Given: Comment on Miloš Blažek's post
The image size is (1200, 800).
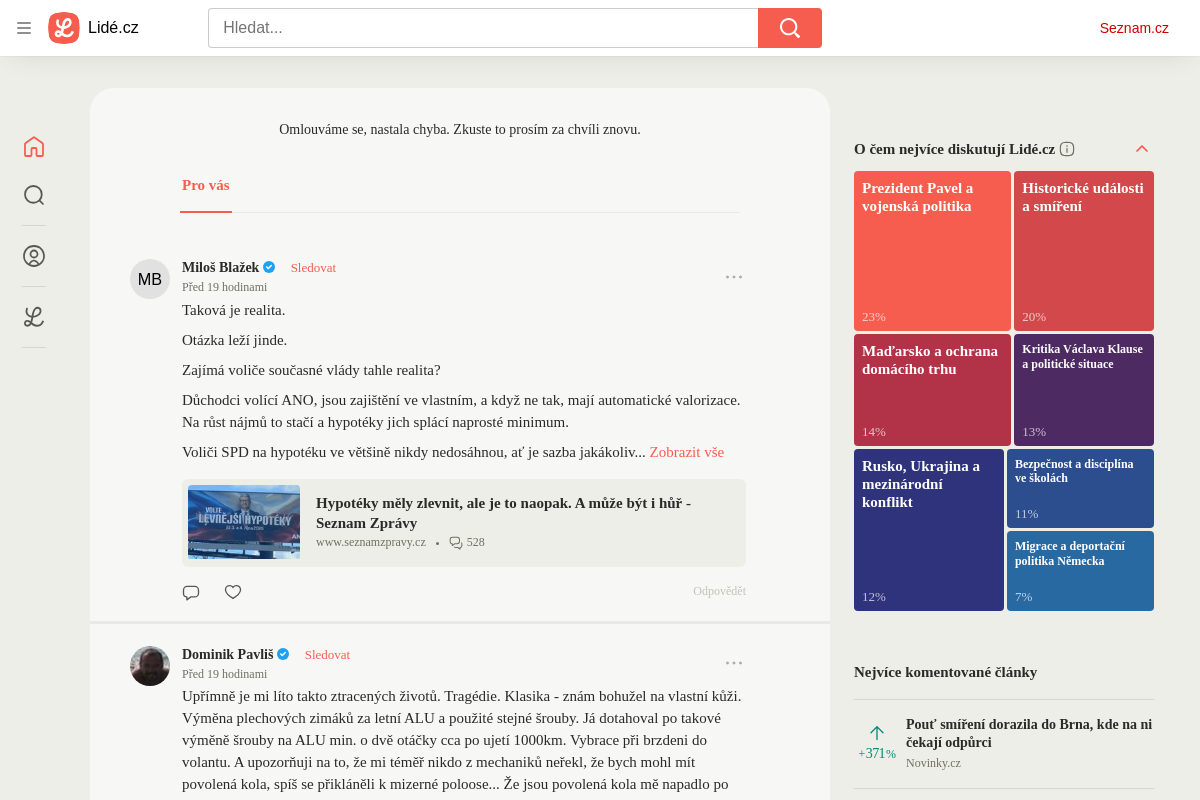Looking at the screenshot, I should click(191, 592).
